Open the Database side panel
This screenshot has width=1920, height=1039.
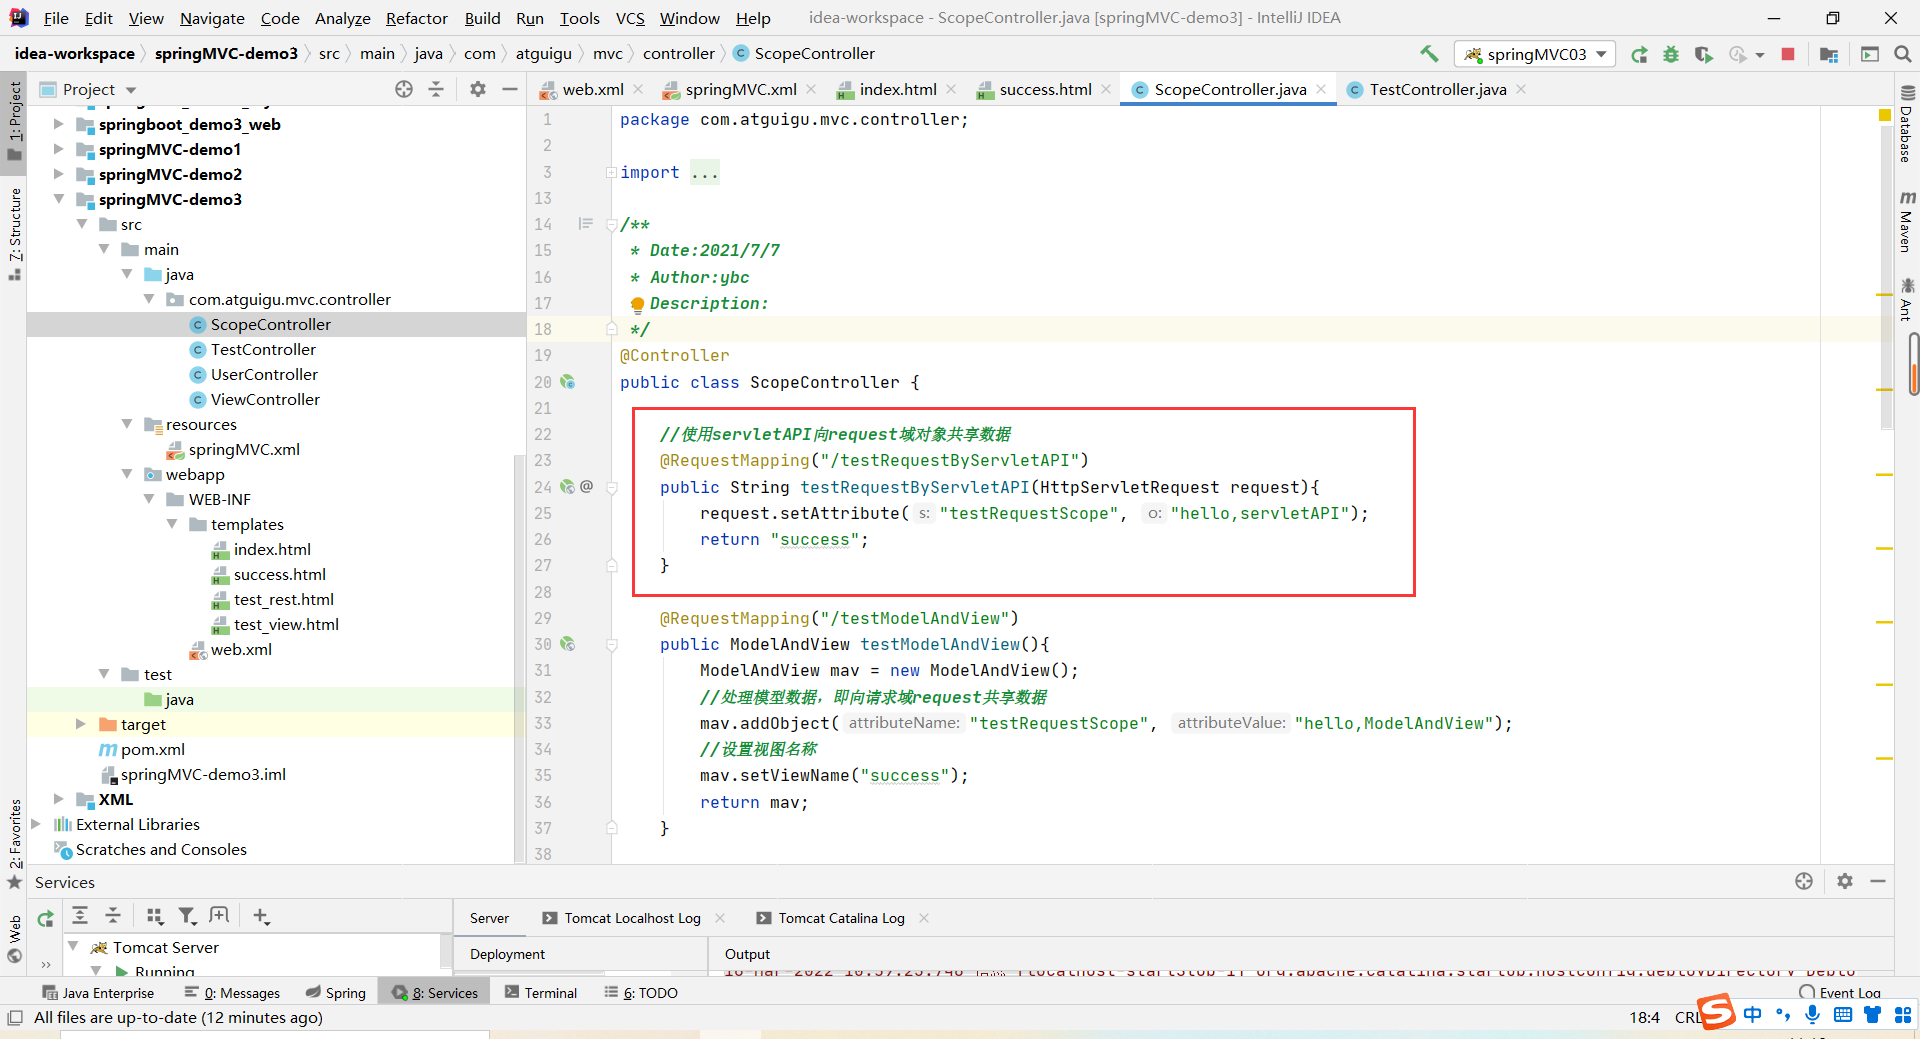(x=1906, y=124)
